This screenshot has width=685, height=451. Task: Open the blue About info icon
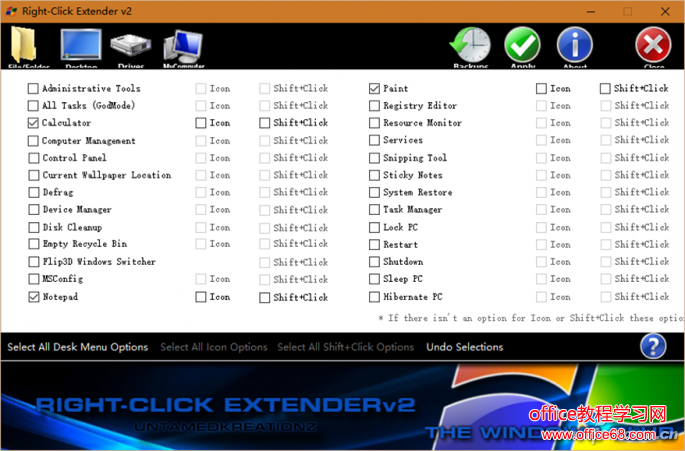click(575, 45)
